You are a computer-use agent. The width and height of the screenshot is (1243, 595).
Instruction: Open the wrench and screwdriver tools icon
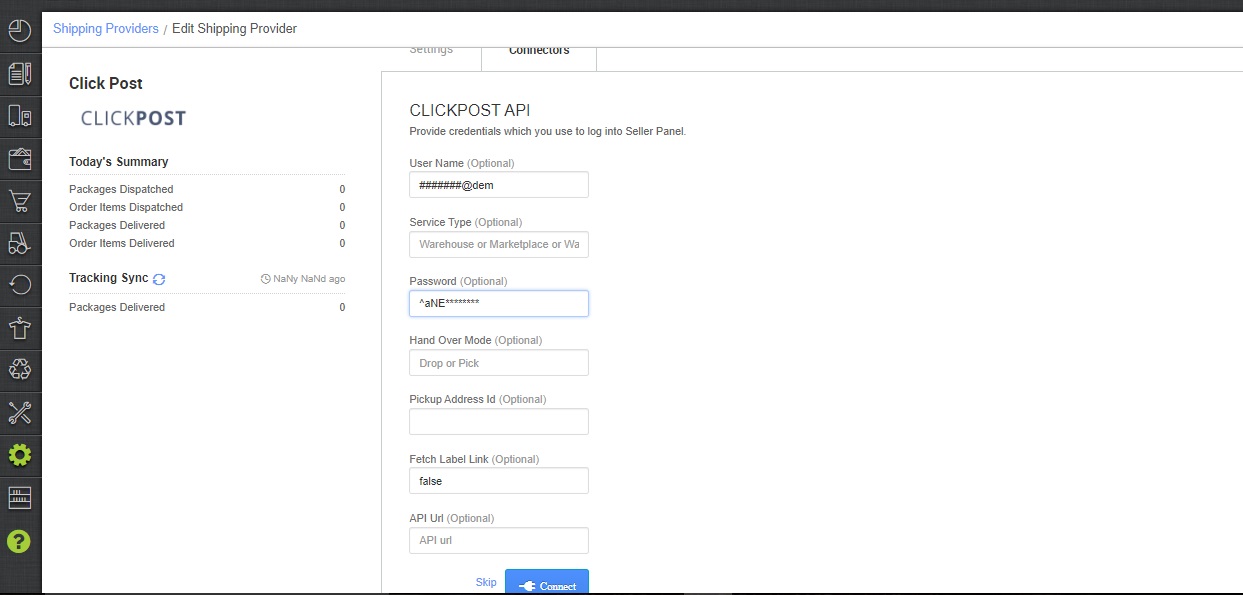(x=20, y=412)
